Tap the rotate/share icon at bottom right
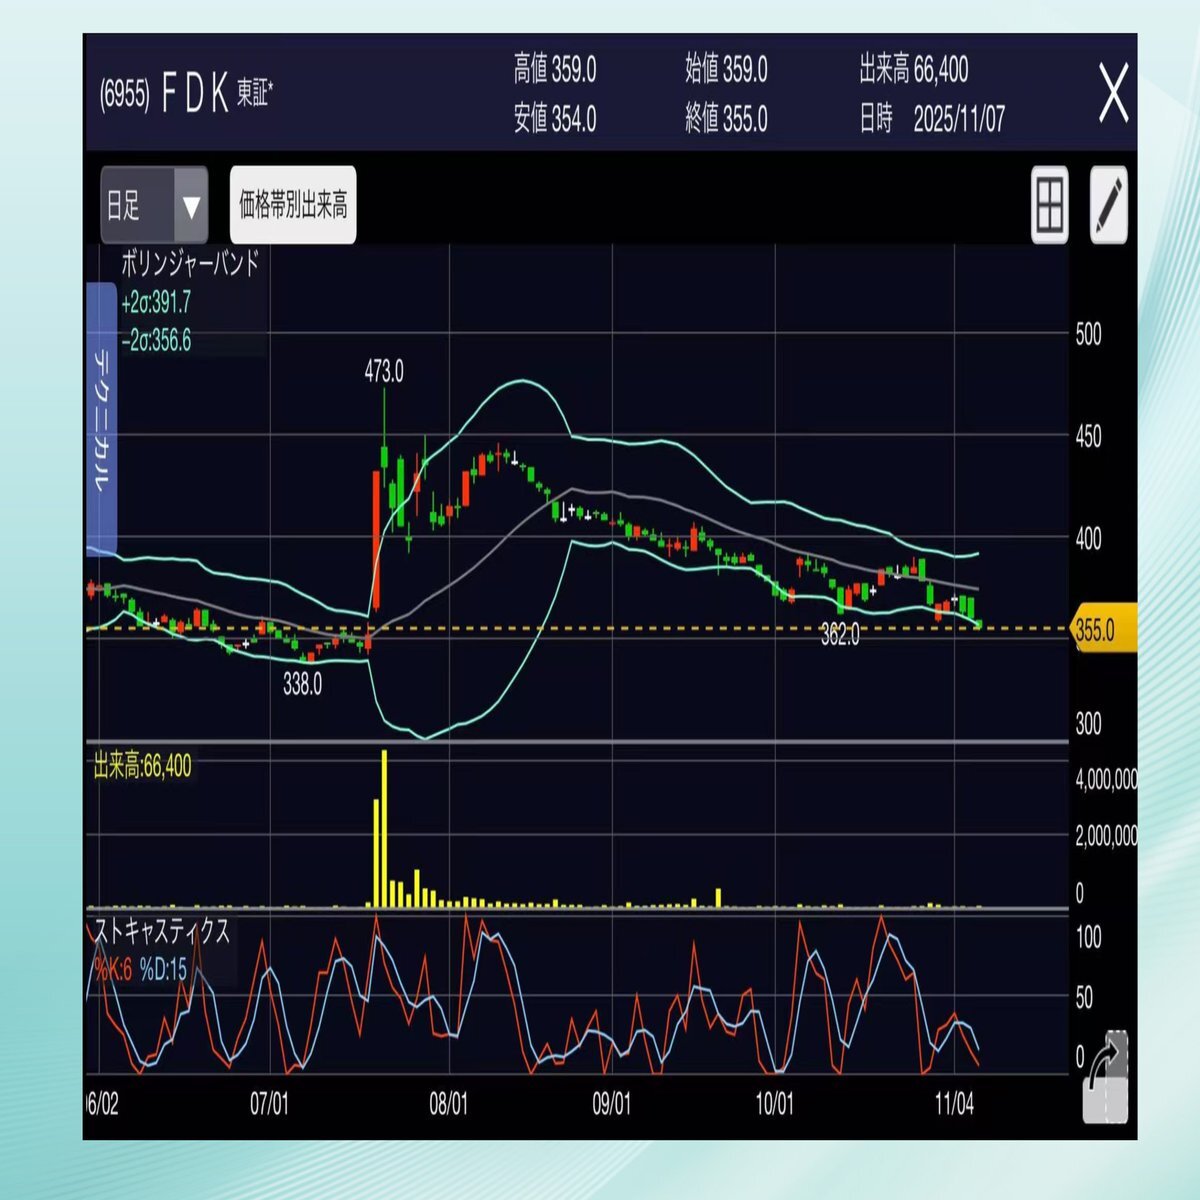Viewport: 1200px width, 1200px height. pos(1106,1077)
